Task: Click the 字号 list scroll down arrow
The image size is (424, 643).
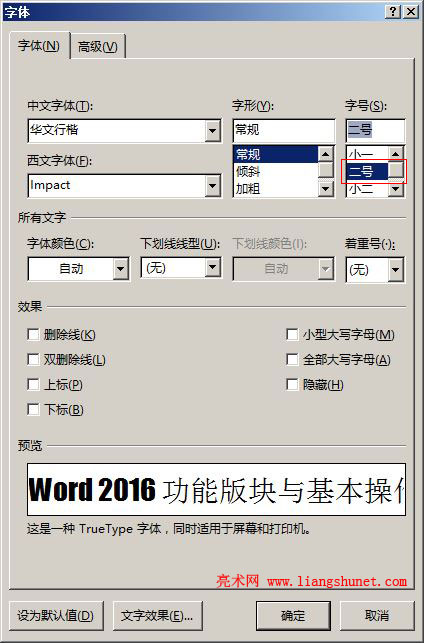Action: pyautogui.click(x=396, y=189)
